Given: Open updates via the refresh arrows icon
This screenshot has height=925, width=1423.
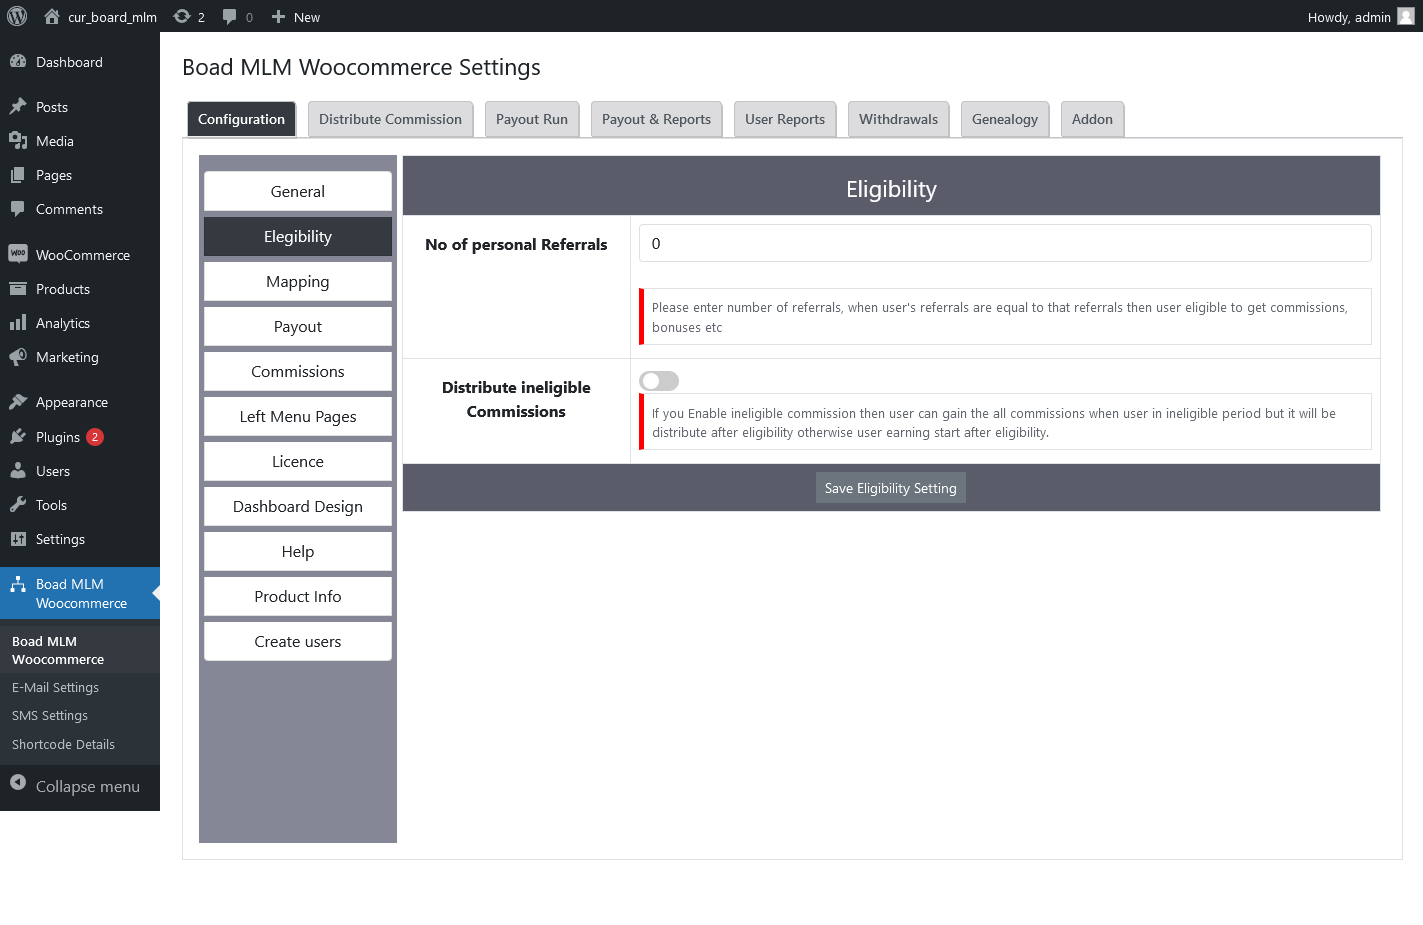Looking at the screenshot, I should click(181, 16).
